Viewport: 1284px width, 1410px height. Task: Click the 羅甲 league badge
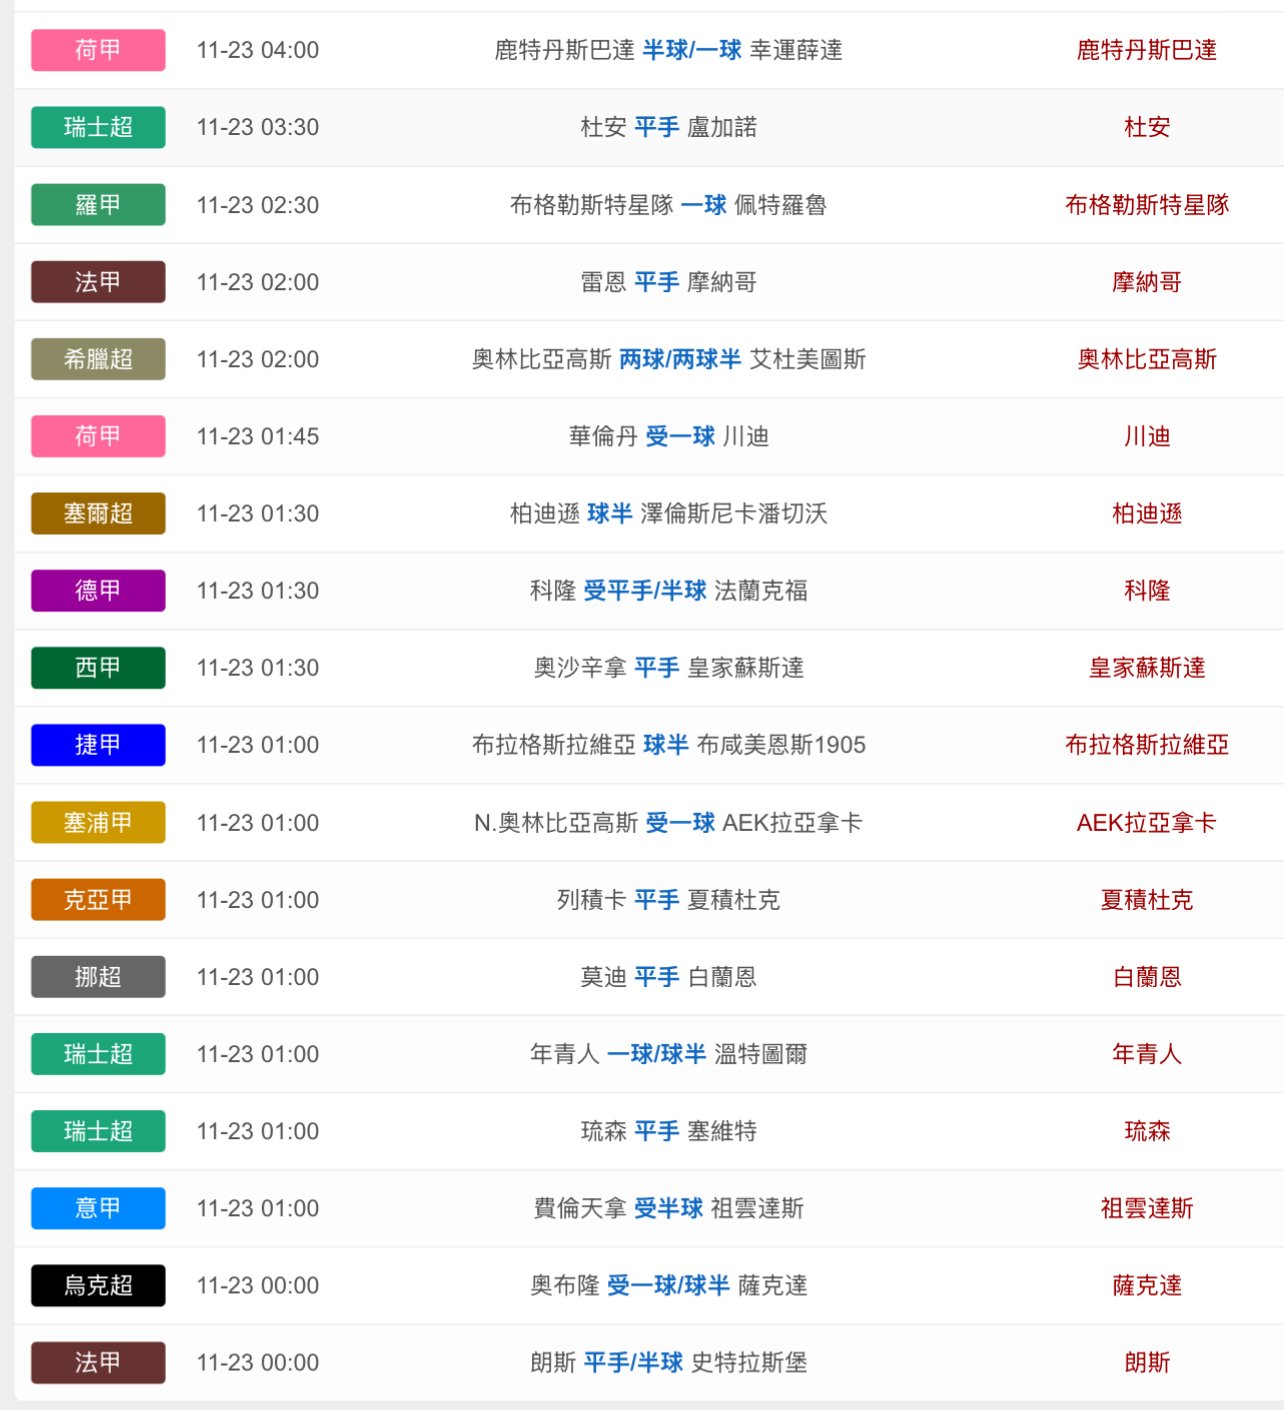(98, 205)
